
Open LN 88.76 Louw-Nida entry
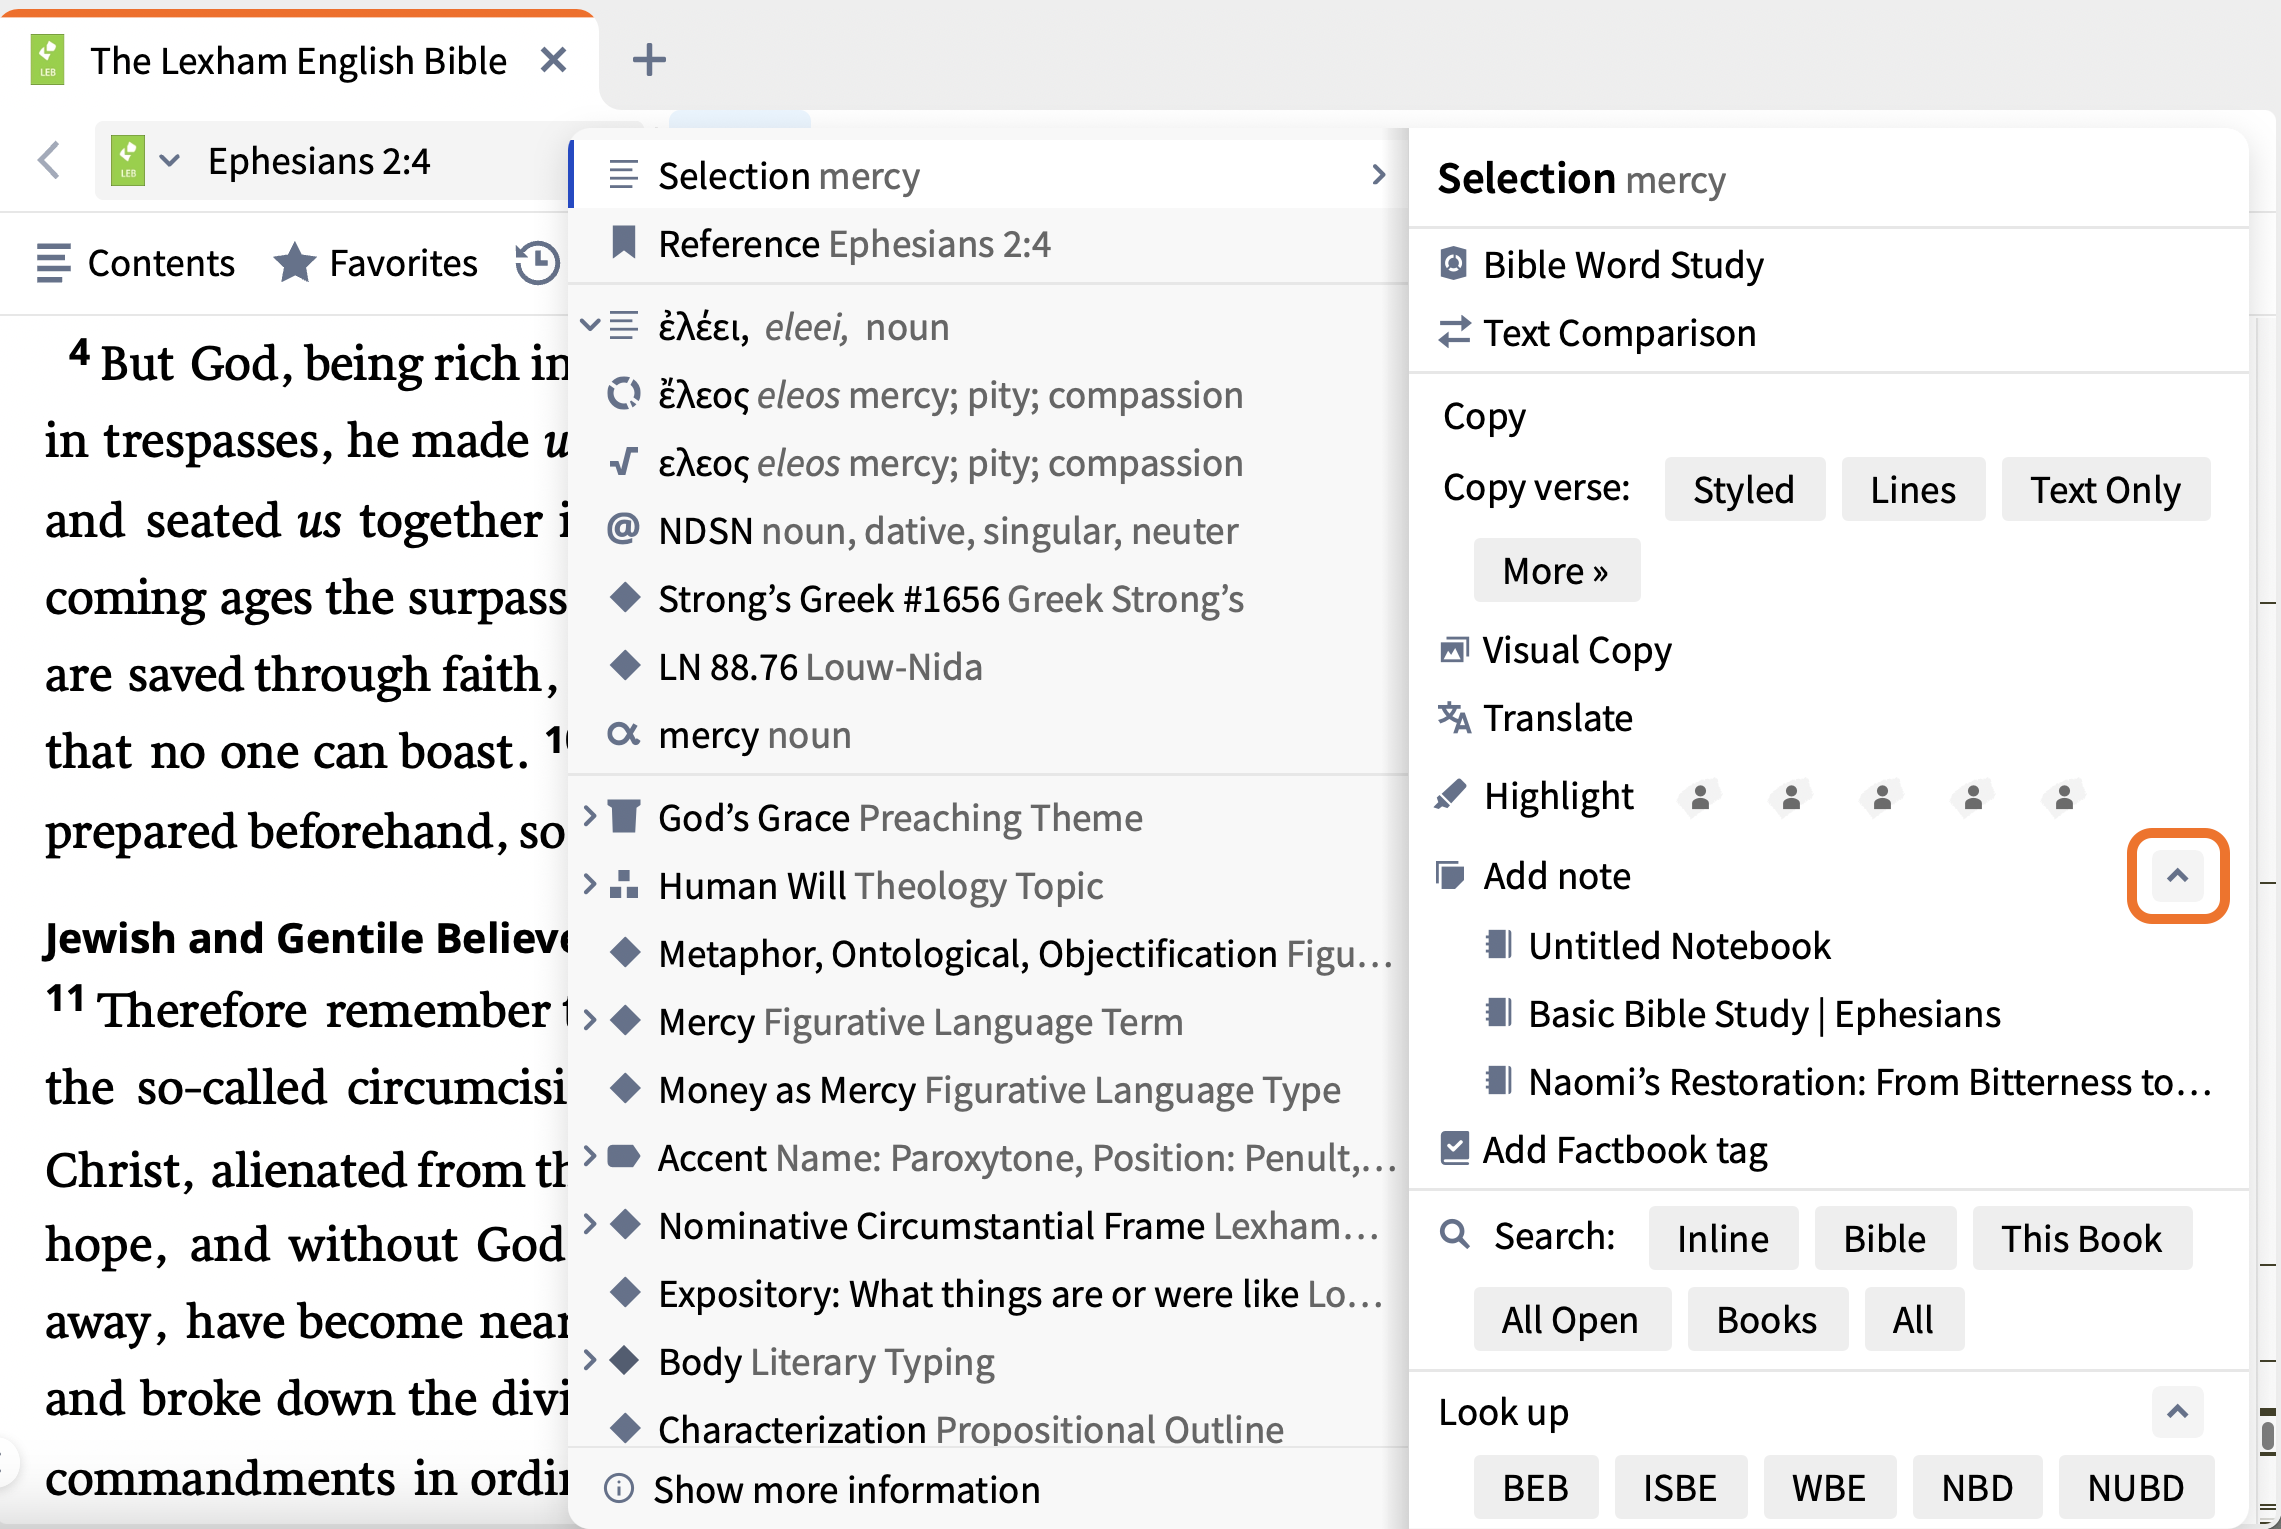(988, 667)
